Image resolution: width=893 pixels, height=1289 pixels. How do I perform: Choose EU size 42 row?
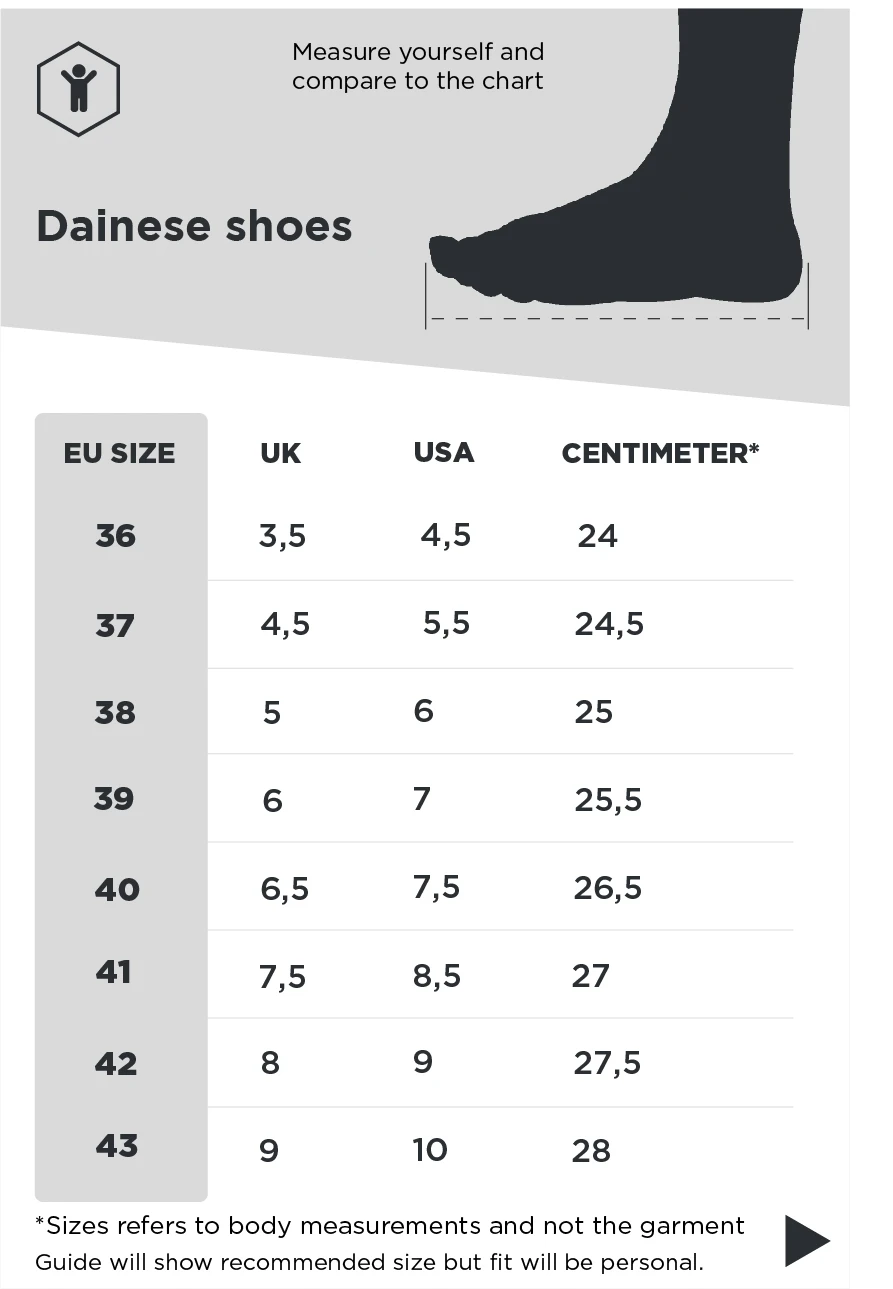coord(116,1063)
